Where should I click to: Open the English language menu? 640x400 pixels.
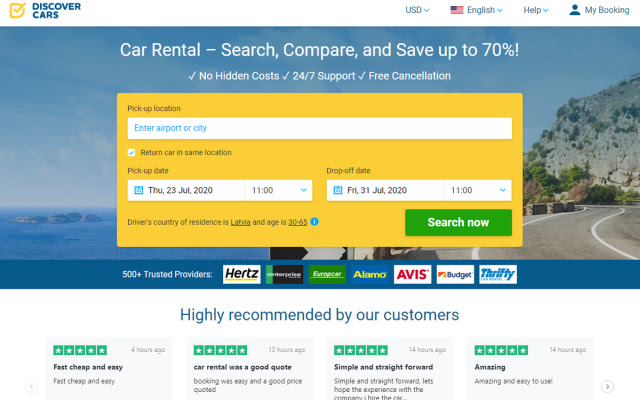pyautogui.click(x=476, y=10)
